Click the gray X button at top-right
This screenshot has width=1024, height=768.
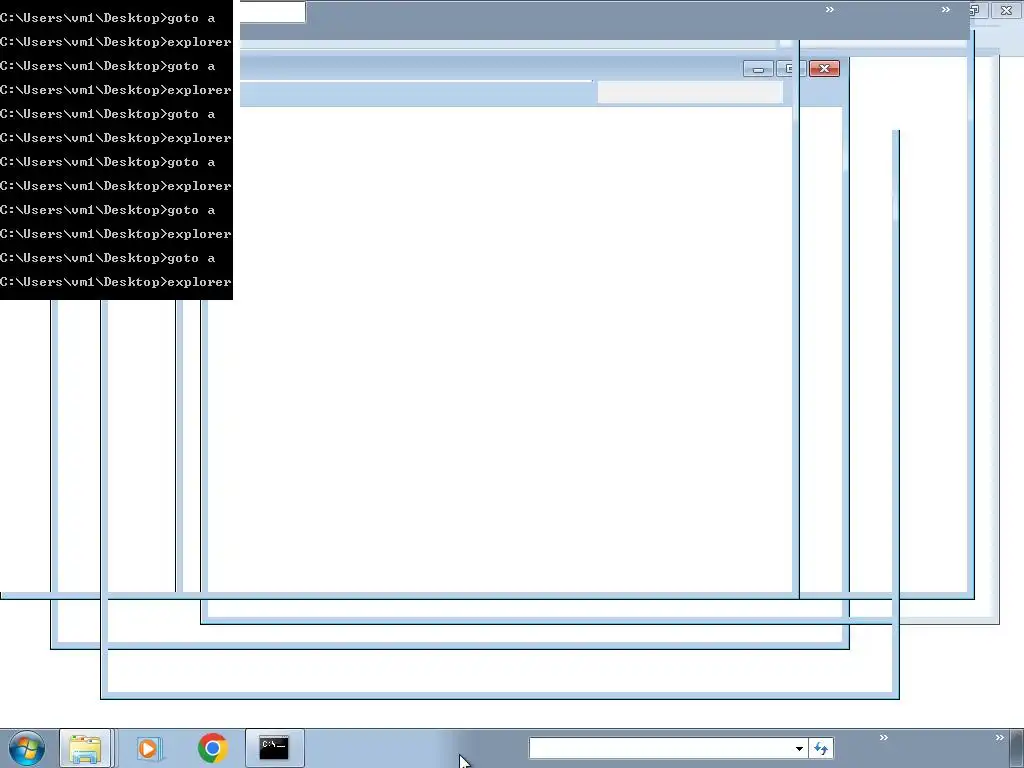[x=1006, y=10]
